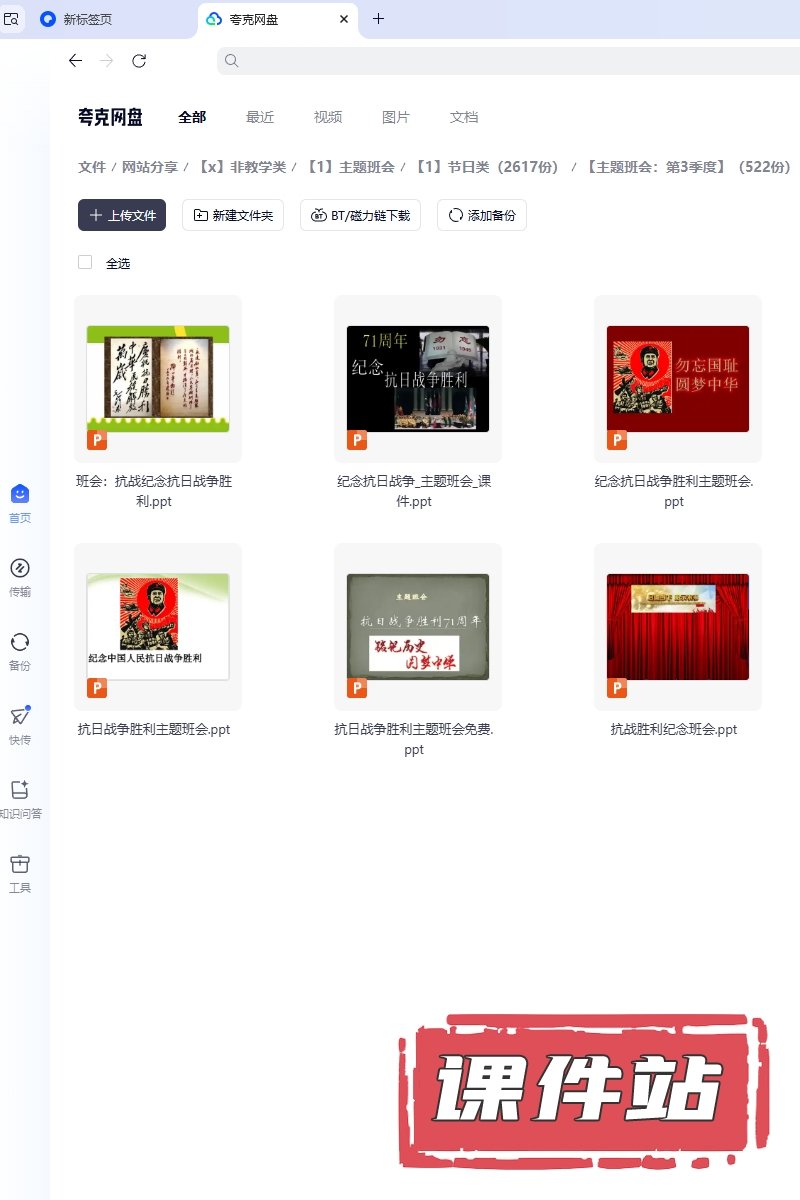
Task: Switch to the 视频 tab
Action: pyautogui.click(x=328, y=117)
